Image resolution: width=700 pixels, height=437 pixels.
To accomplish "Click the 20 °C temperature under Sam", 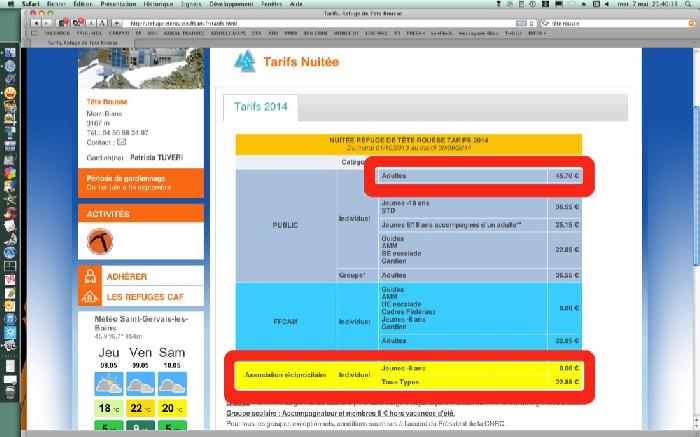I will [172, 408].
